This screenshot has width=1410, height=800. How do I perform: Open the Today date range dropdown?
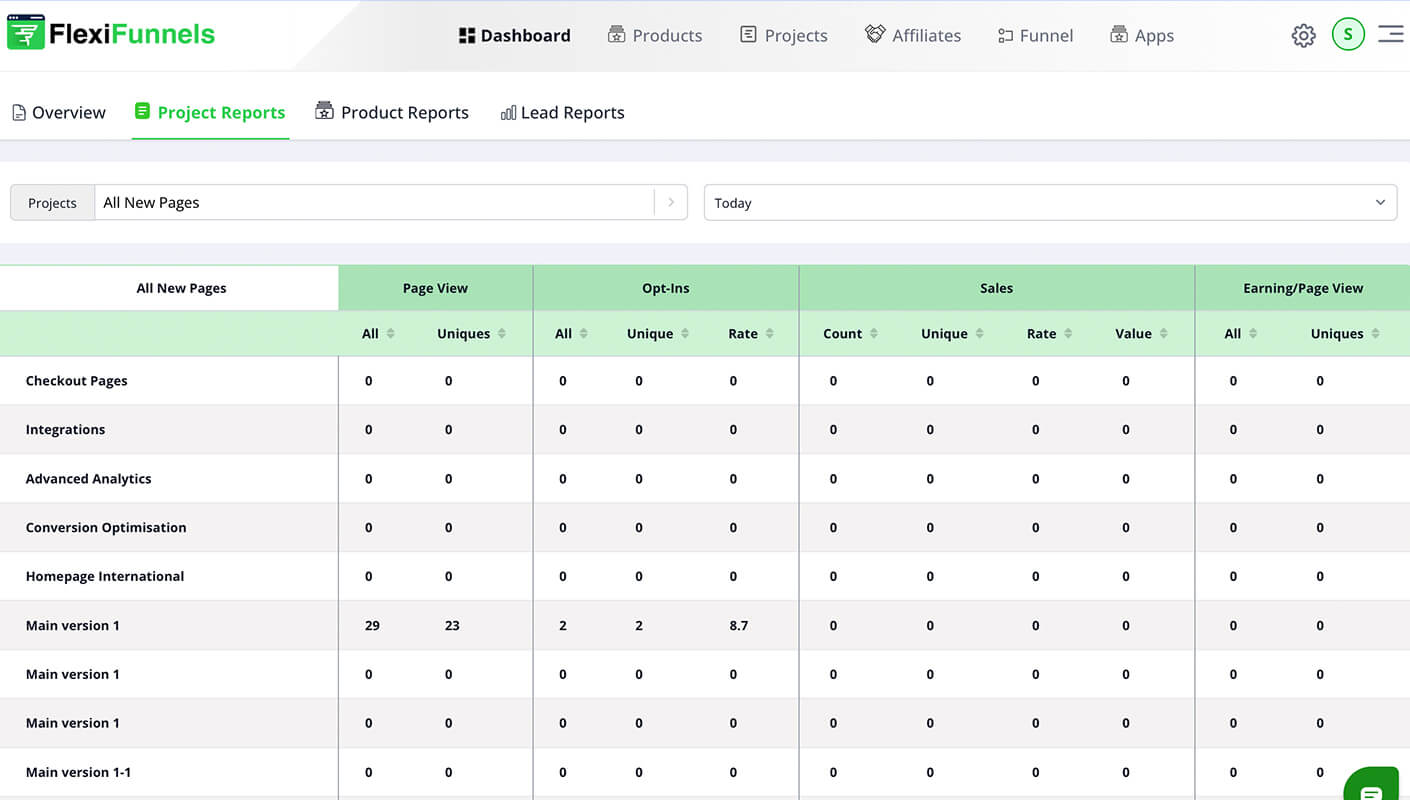click(x=1050, y=202)
